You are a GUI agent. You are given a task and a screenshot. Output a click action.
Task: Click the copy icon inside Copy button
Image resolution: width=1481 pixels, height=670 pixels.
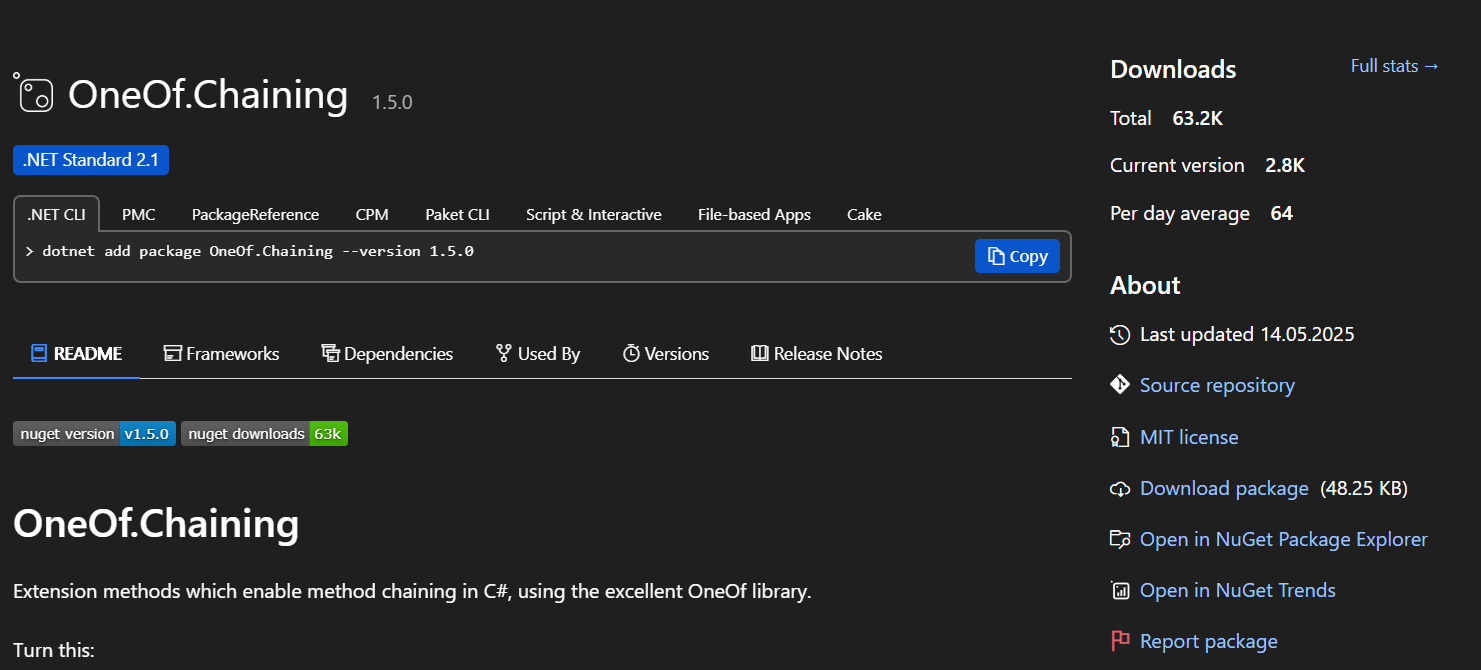click(x=996, y=256)
